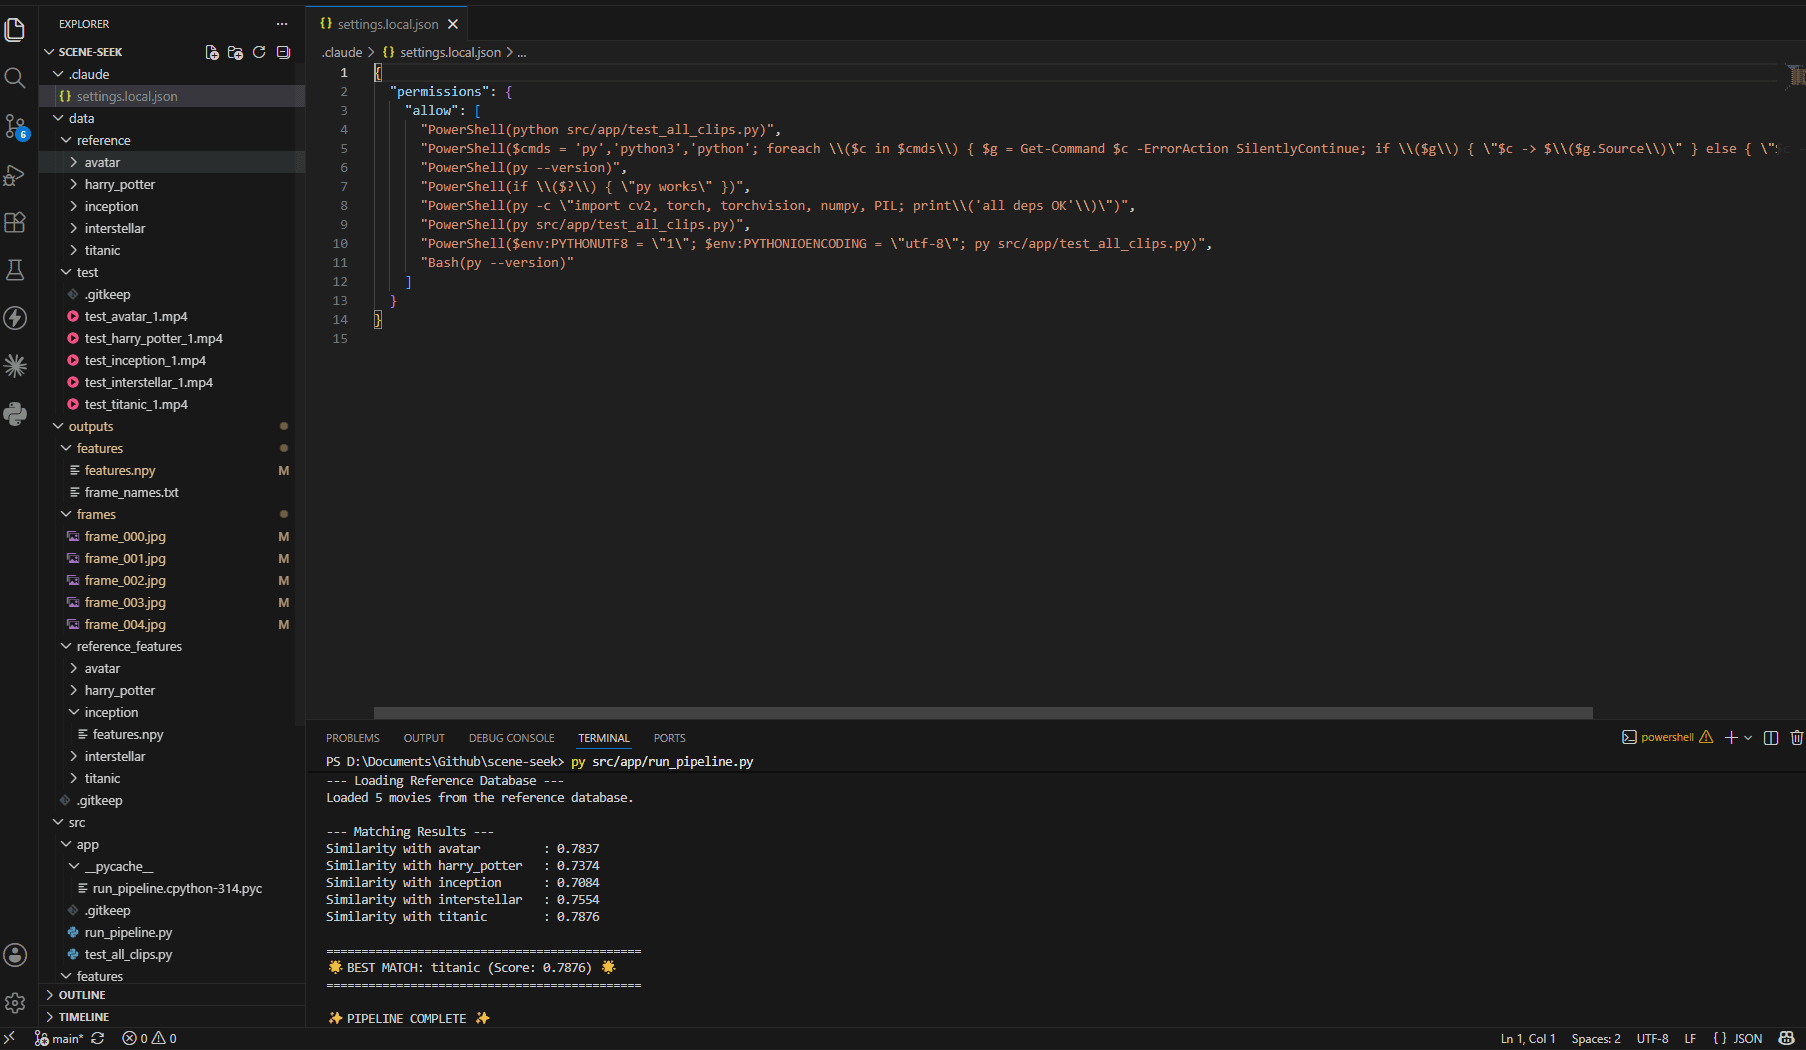Click the editor minimap preview
This screenshot has width=1806, height=1050.
[1795, 76]
